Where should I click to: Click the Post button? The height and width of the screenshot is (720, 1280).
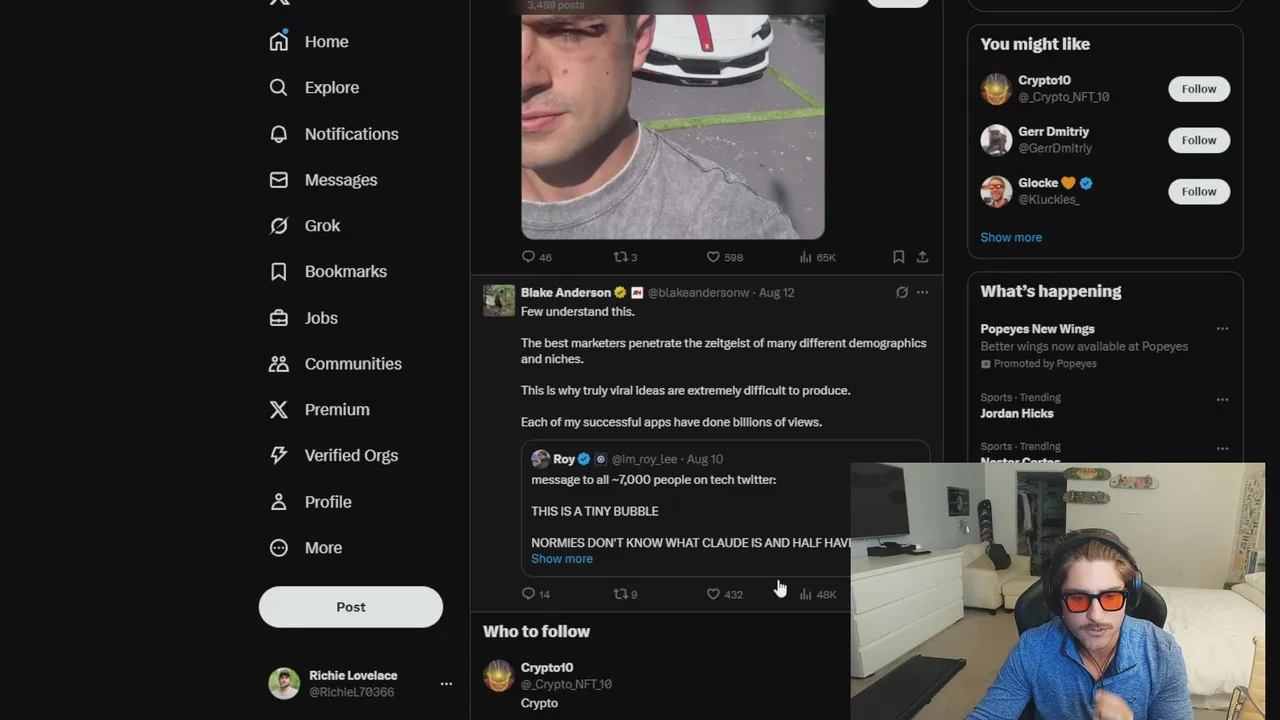click(x=351, y=607)
